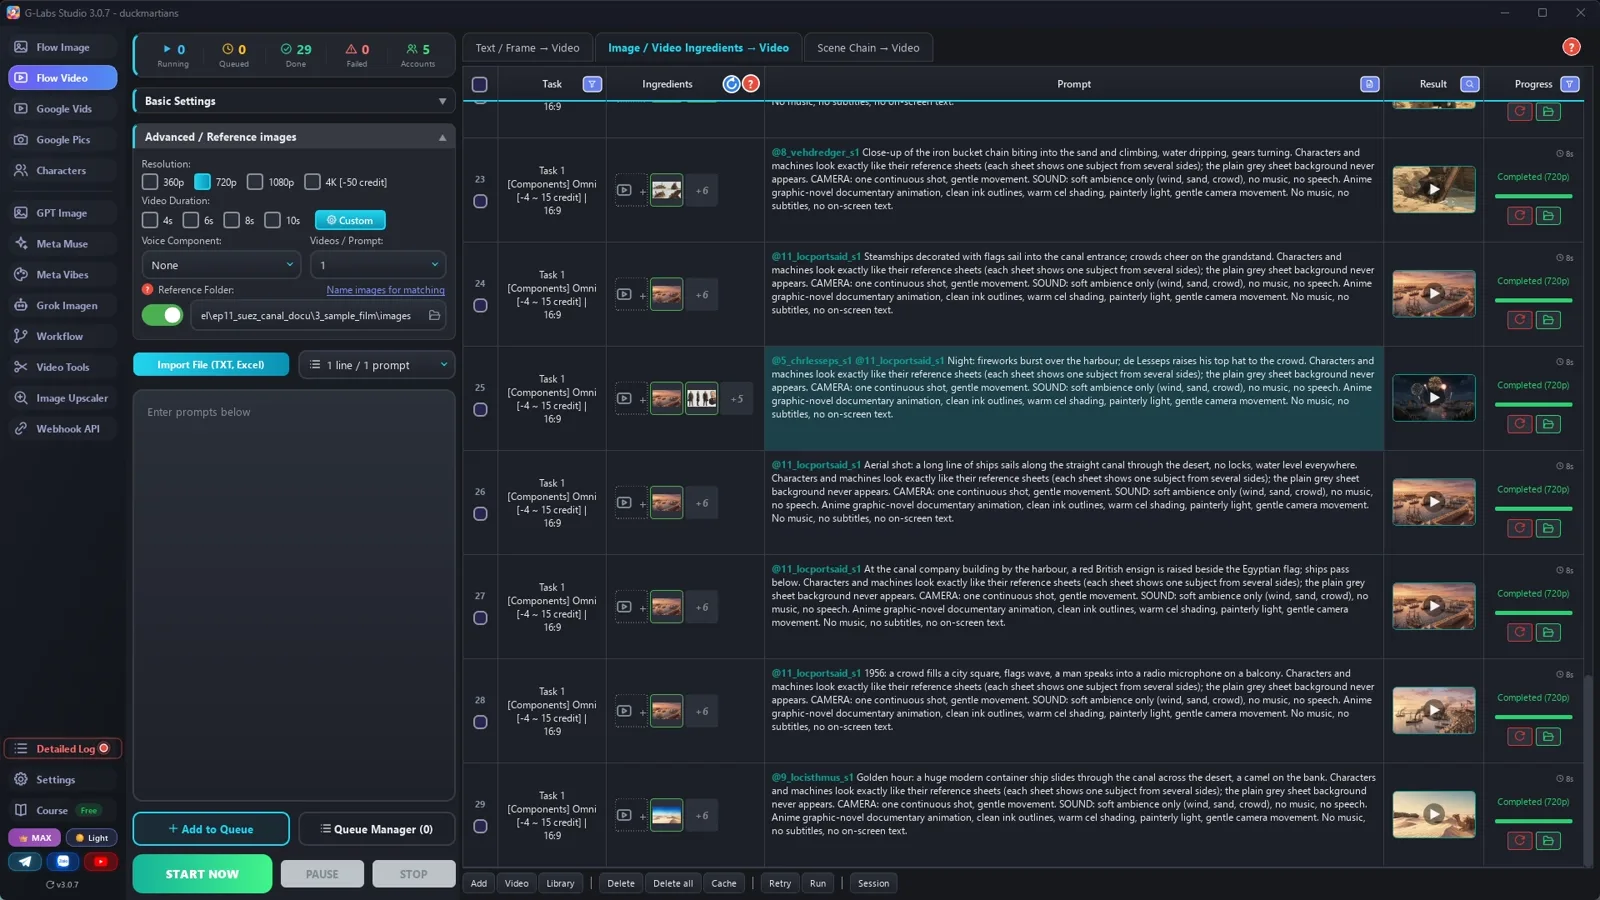Image resolution: width=1600 pixels, height=900 pixels.
Task: Check the 6s video duration box
Action: click(x=190, y=220)
